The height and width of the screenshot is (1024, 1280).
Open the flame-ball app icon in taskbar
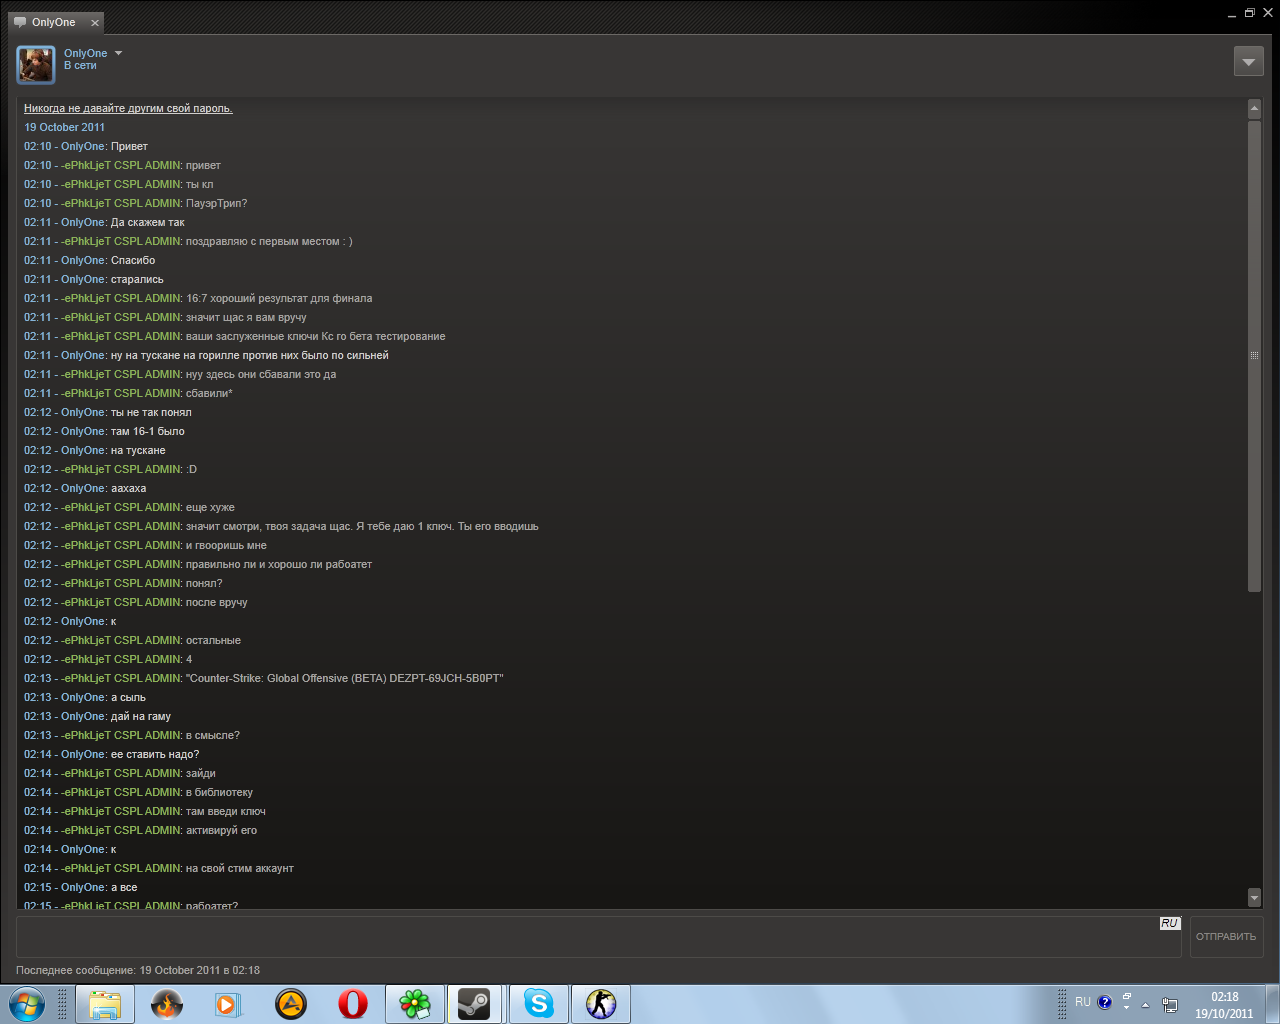(x=167, y=1004)
